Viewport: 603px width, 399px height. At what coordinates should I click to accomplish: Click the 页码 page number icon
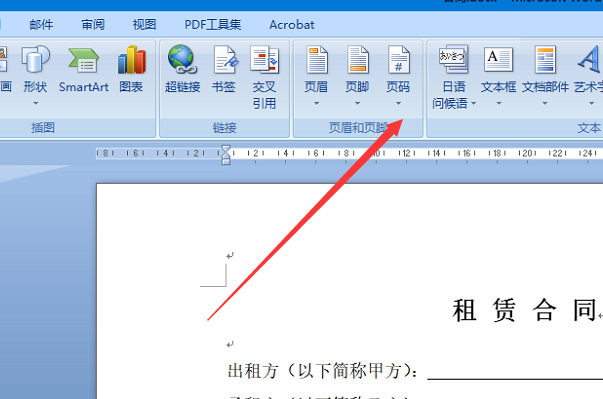click(398, 60)
